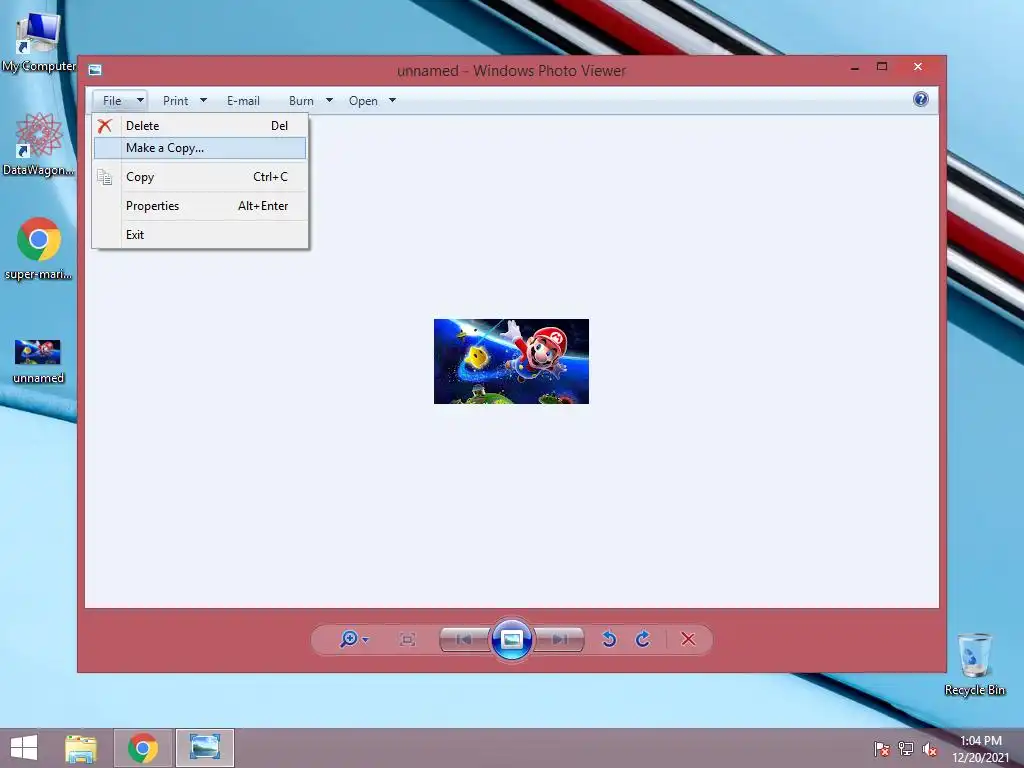Select the DataWagon desktop shortcut
This screenshot has height=768, width=1024.
[39, 145]
